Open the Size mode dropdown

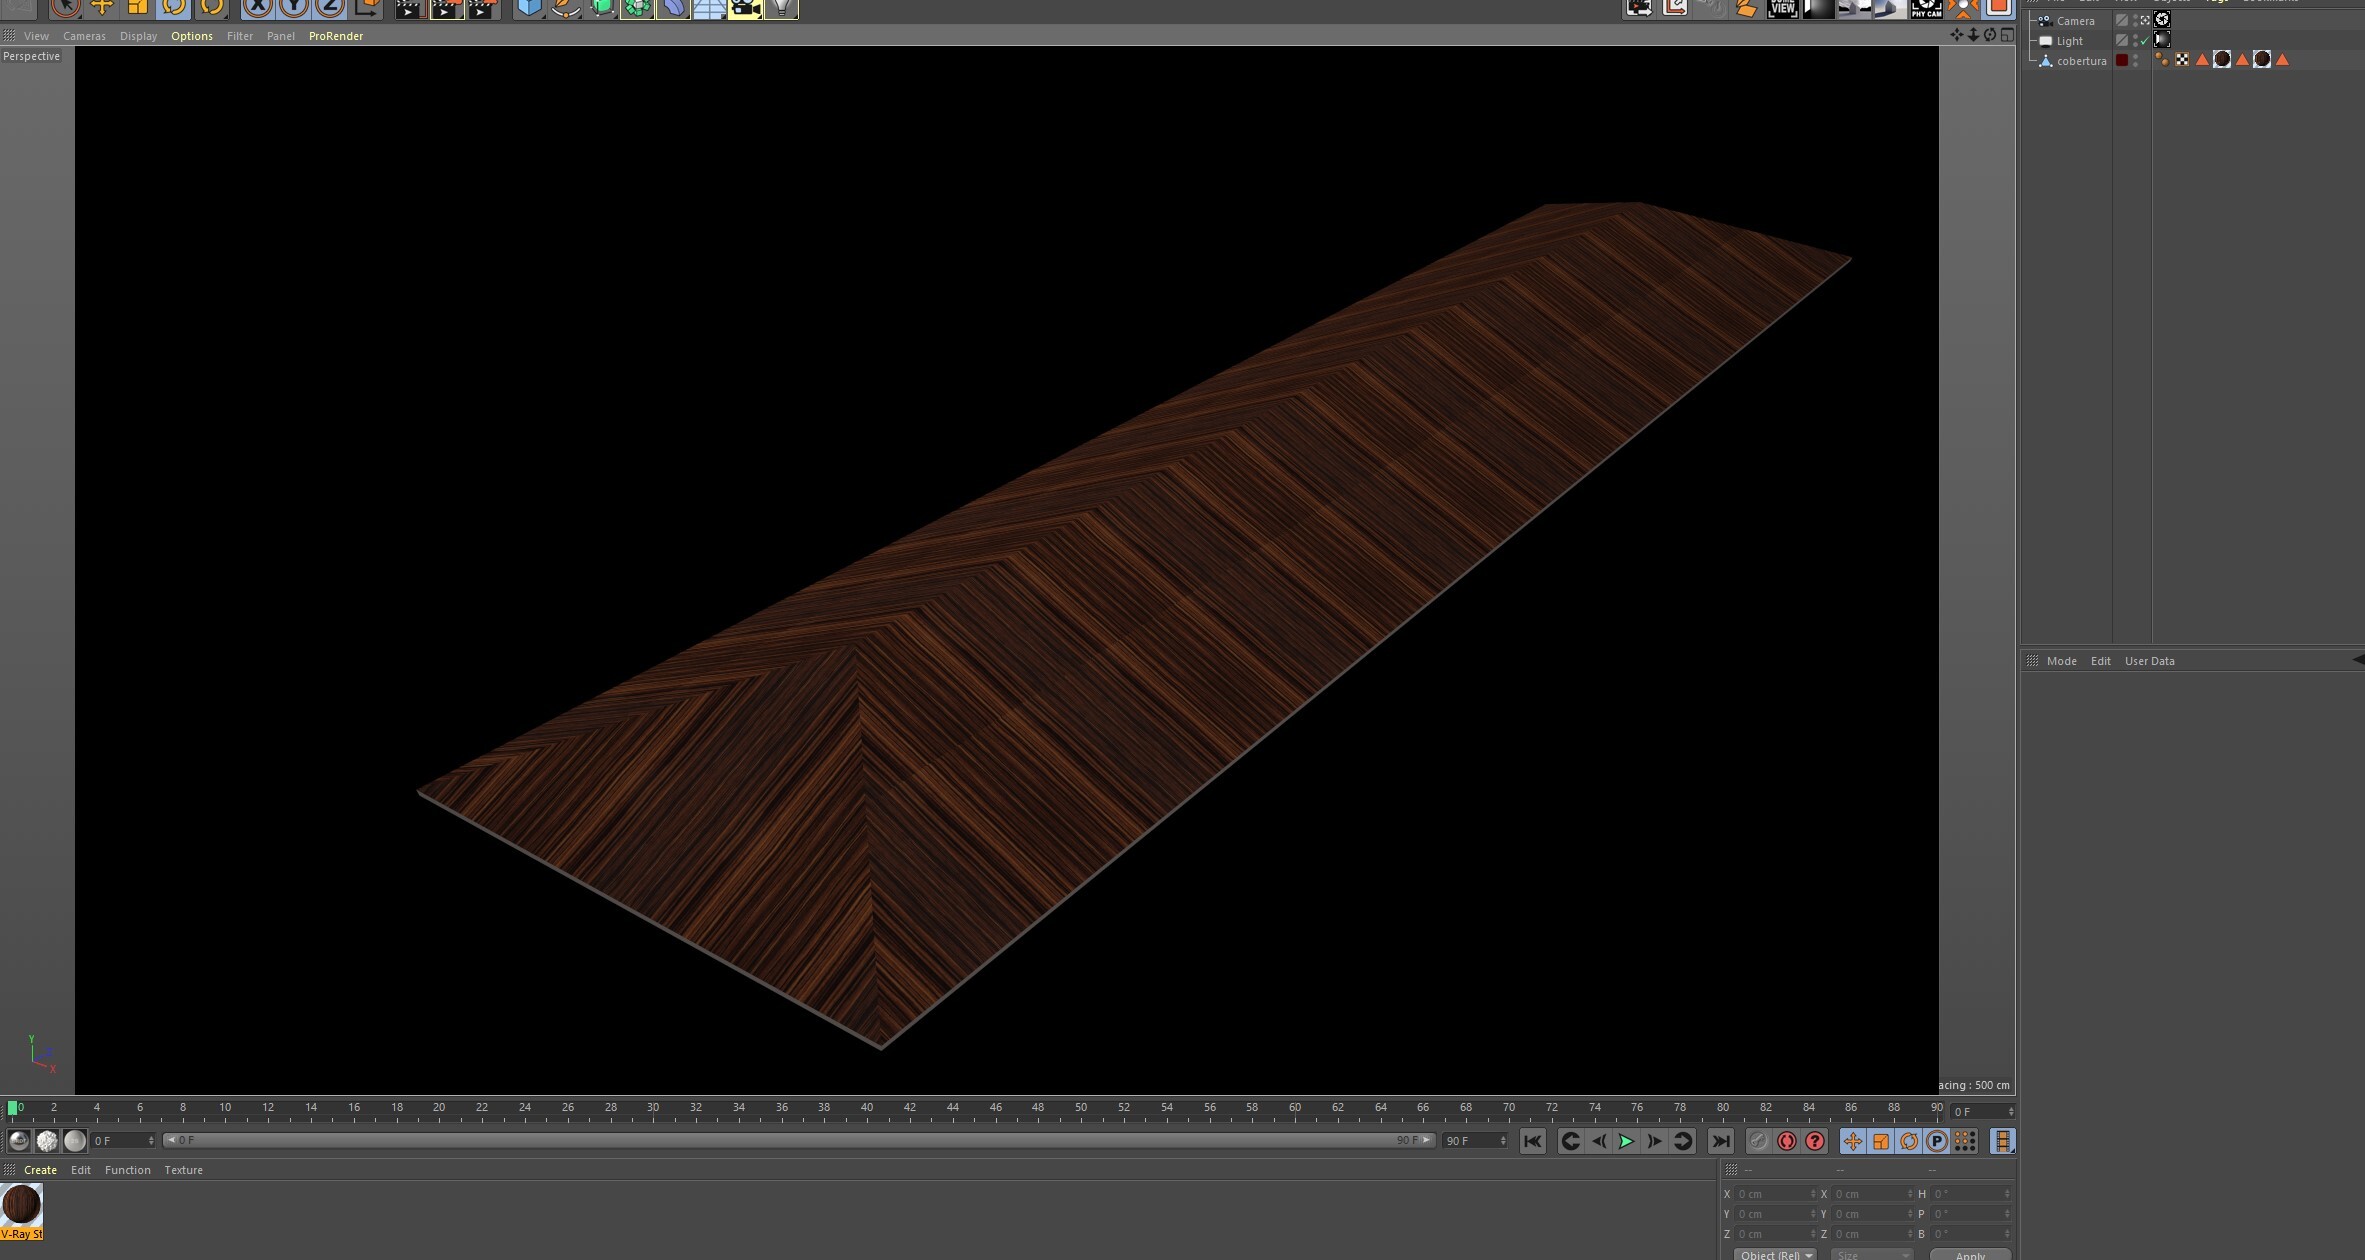point(1871,1254)
